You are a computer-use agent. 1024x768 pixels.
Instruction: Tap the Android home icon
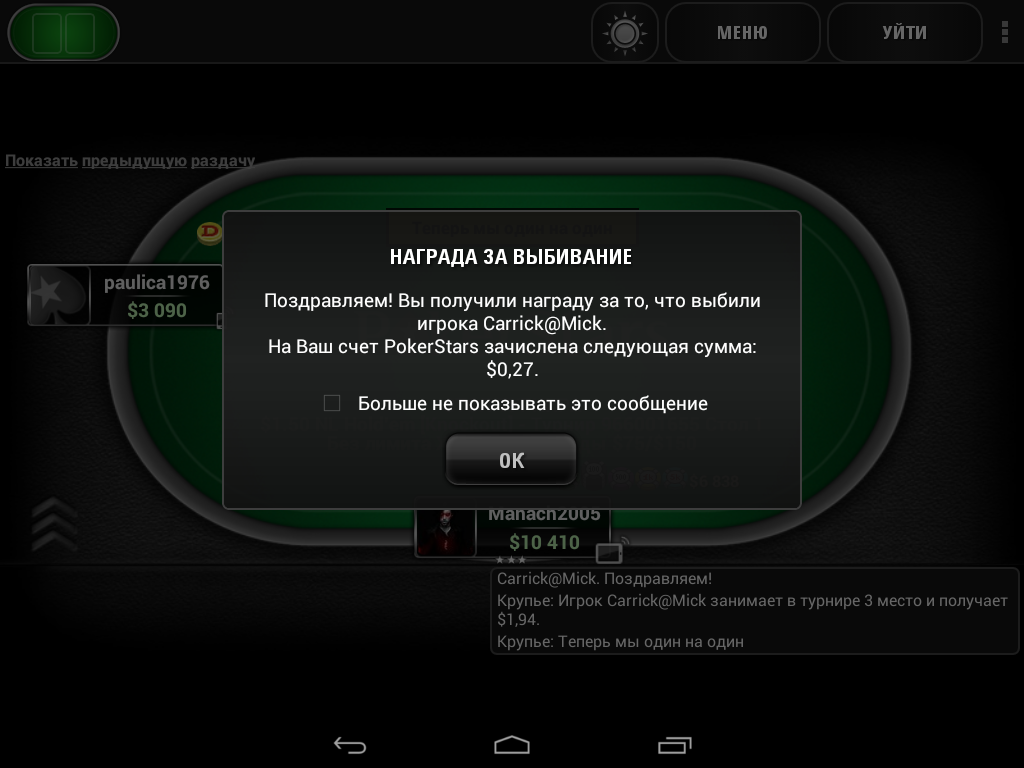[x=511, y=745]
